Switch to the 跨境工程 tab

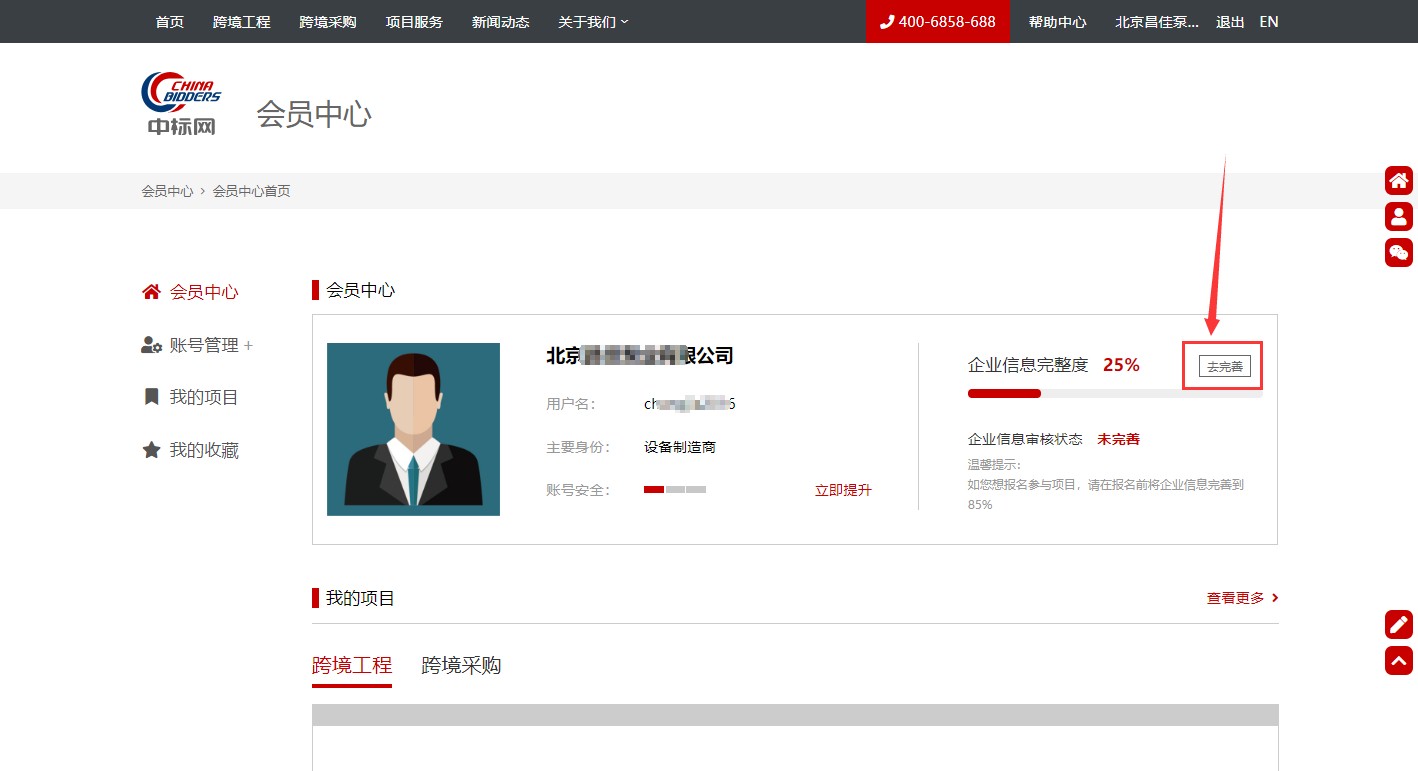click(x=352, y=666)
